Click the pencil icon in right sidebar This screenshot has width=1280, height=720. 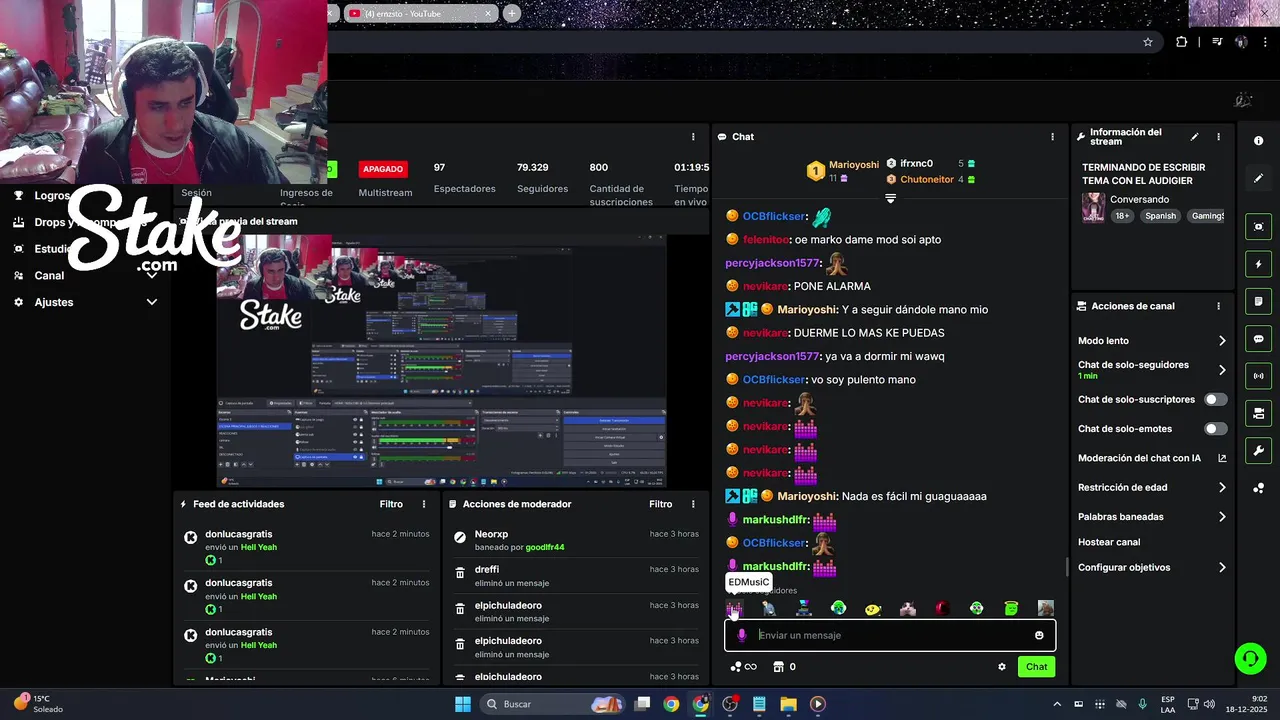point(1258,178)
